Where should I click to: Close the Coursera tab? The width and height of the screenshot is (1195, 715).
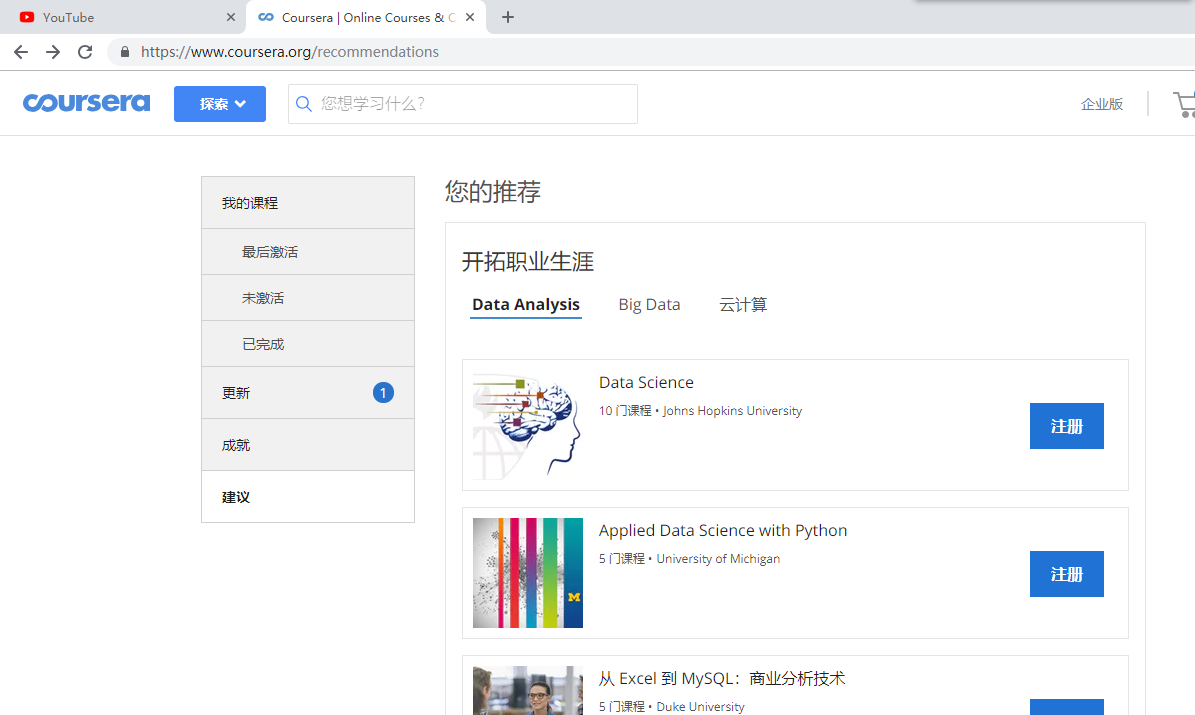[469, 17]
